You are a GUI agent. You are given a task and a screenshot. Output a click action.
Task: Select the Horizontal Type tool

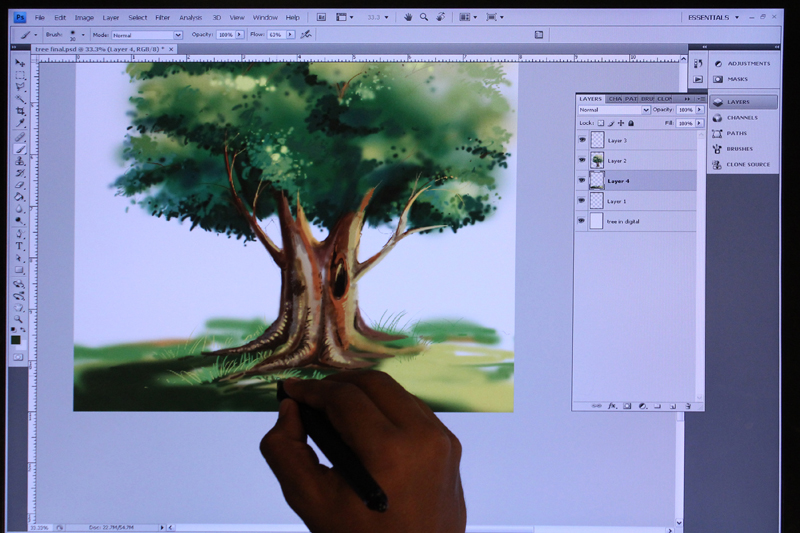point(19,246)
